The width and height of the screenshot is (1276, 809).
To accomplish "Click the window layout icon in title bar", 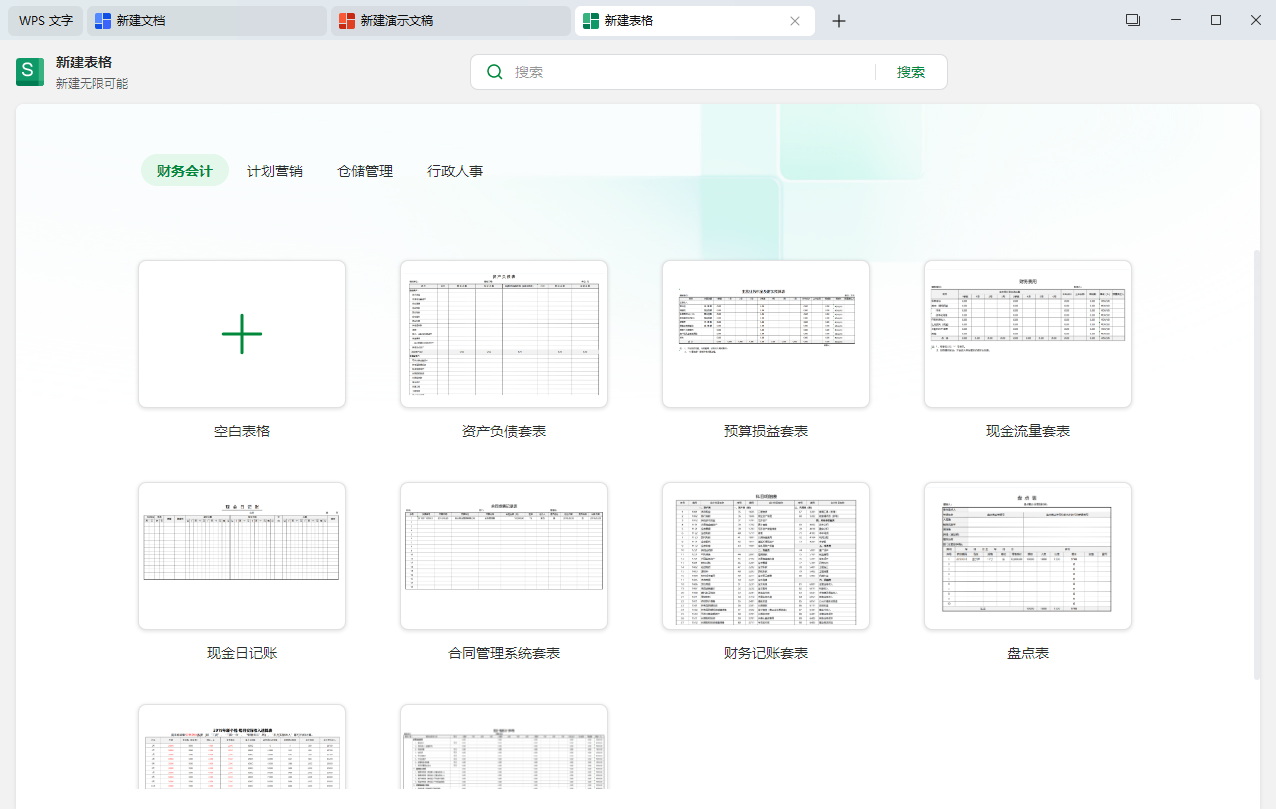I will click(1133, 20).
